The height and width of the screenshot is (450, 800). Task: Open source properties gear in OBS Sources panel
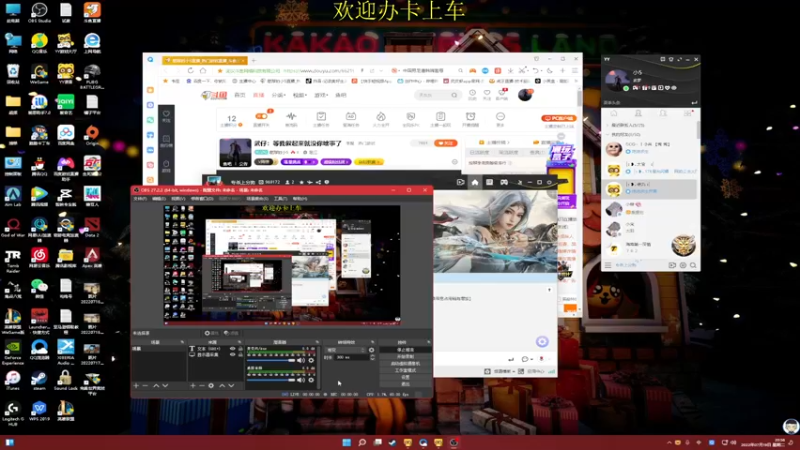pos(211,386)
